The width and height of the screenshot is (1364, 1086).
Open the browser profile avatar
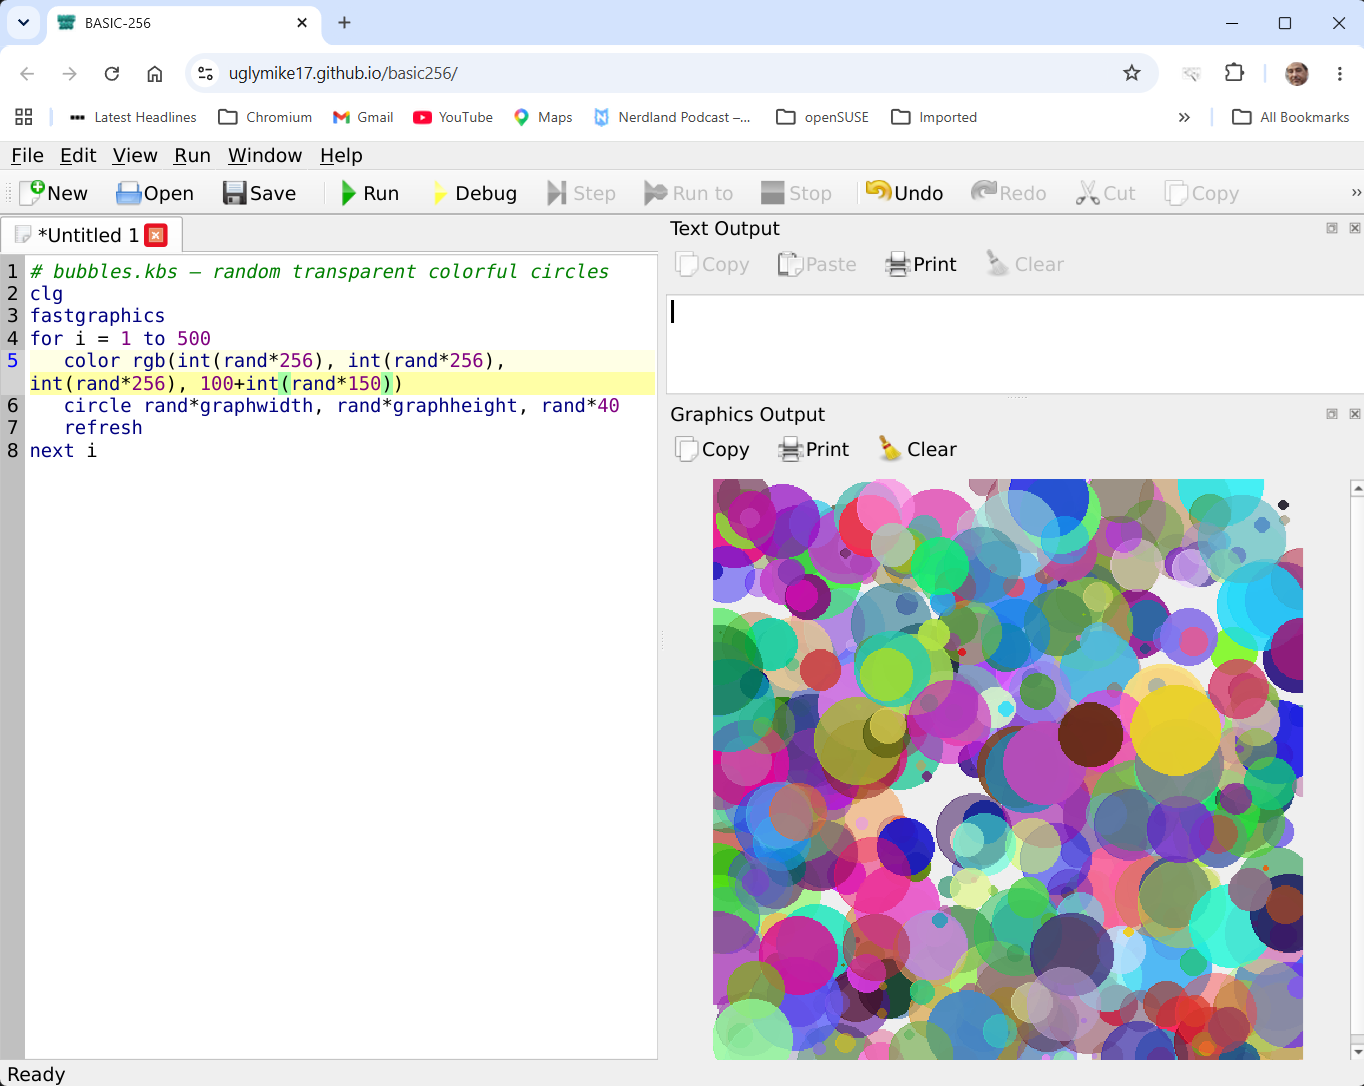1297,73
